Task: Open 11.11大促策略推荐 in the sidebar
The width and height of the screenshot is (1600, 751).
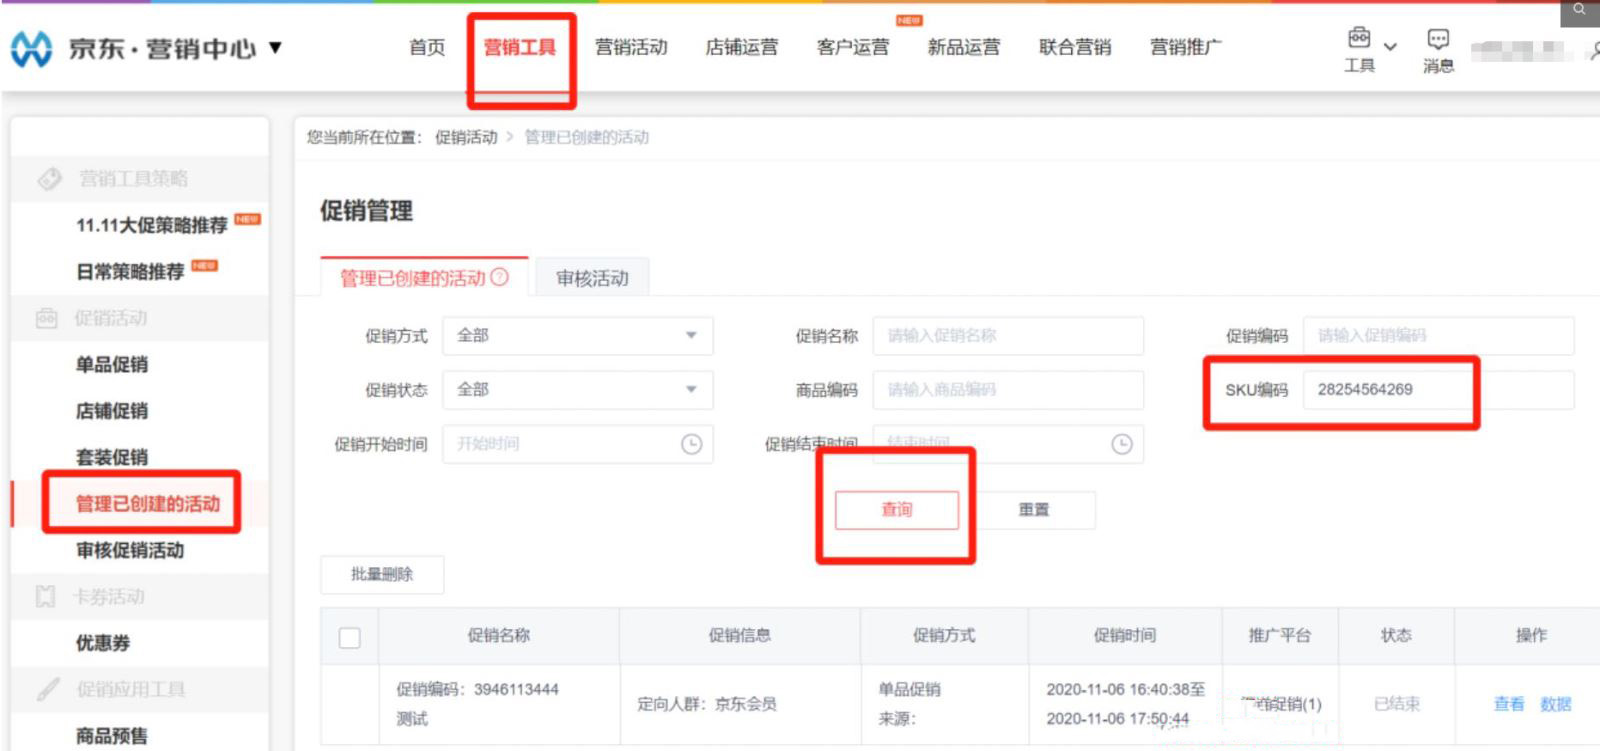Action: point(152,225)
